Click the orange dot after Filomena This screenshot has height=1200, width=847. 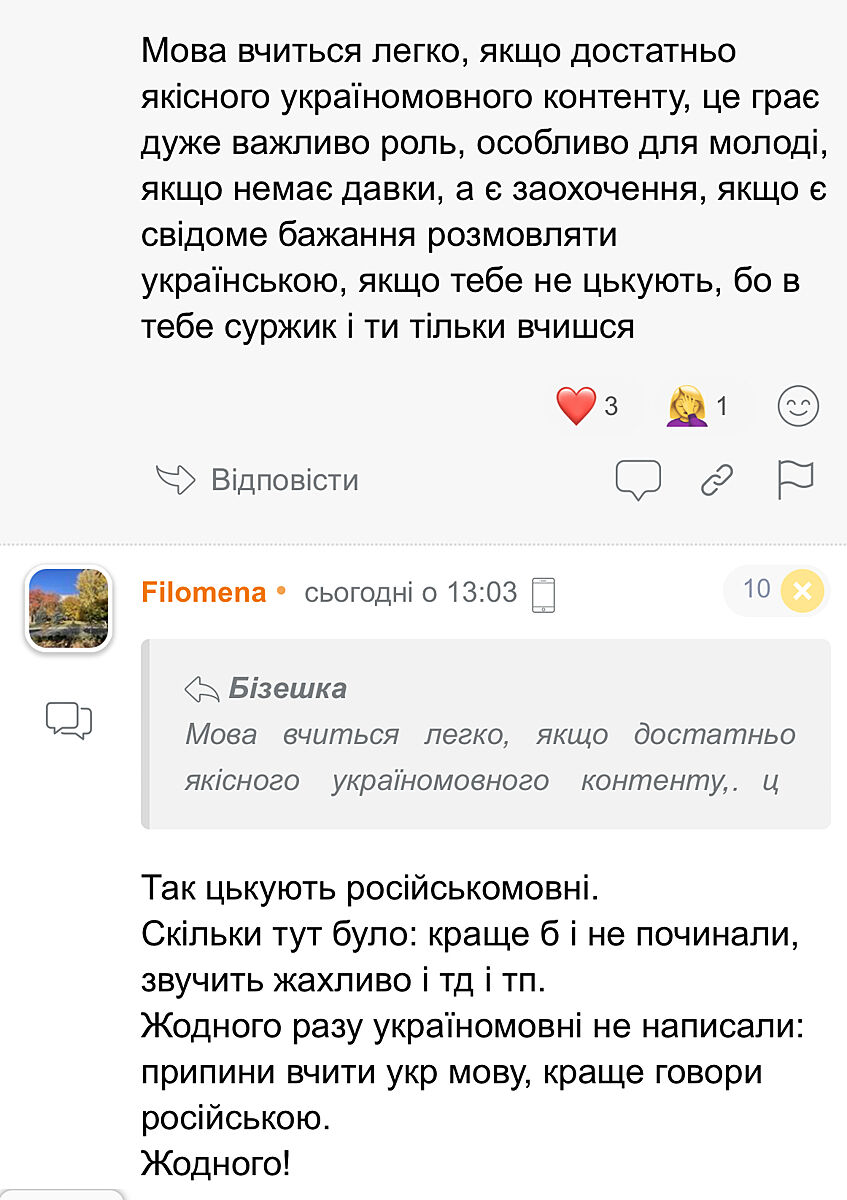(281, 591)
